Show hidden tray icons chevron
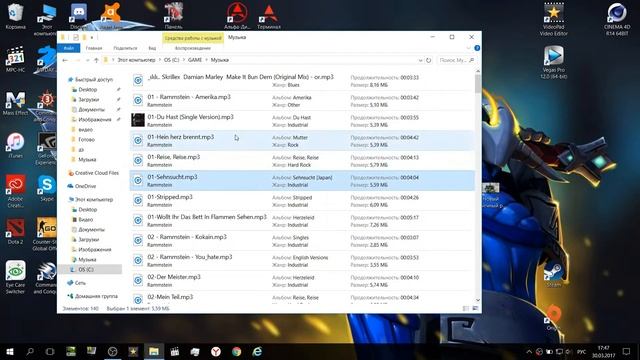This screenshot has width=640, height=360. tap(529, 351)
